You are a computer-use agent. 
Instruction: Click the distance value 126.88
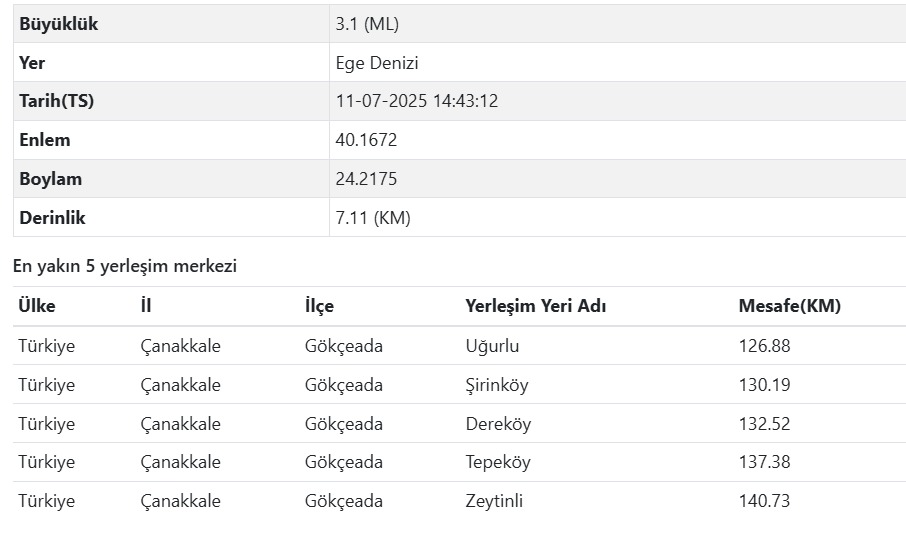click(x=764, y=346)
